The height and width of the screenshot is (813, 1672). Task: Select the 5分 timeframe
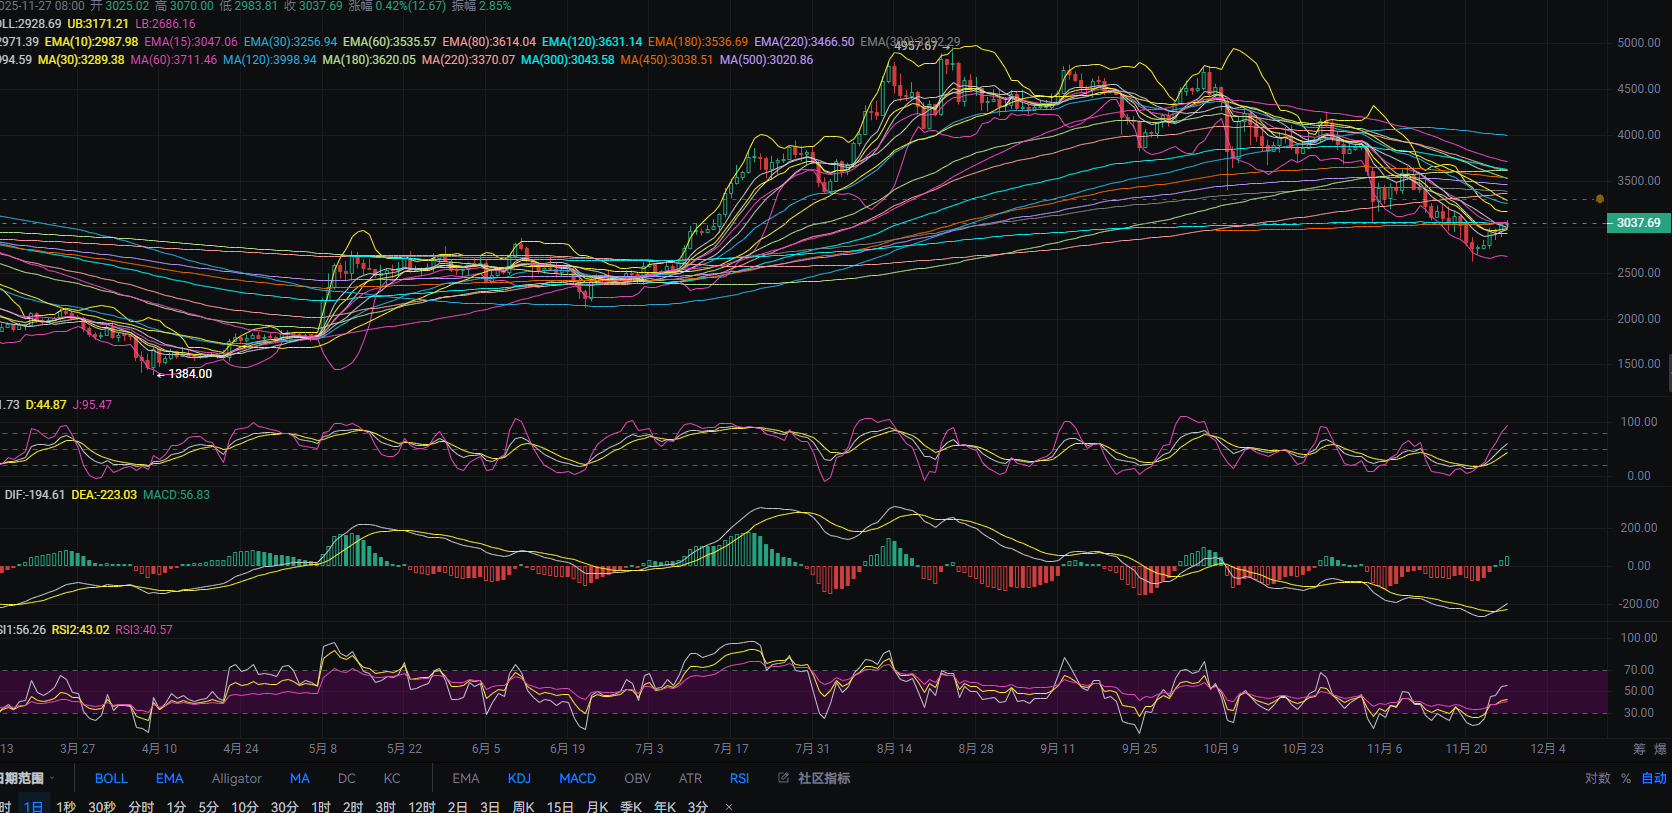(x=208, y=807)
